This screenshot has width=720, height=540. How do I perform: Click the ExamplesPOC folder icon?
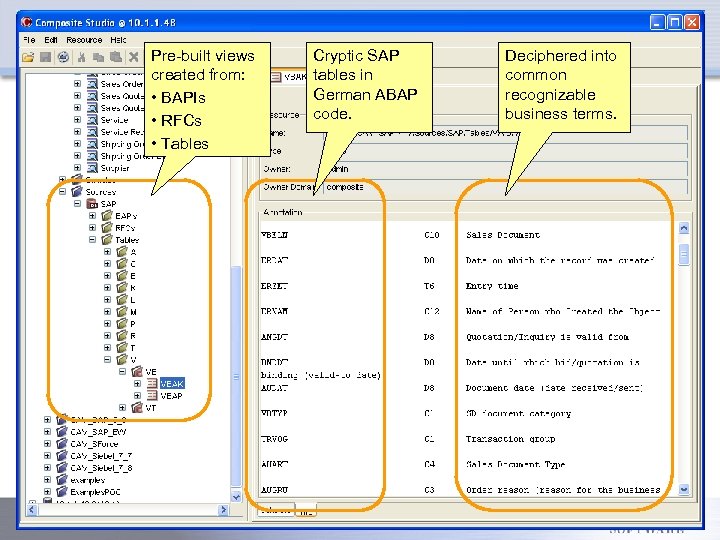click(62, 491)
